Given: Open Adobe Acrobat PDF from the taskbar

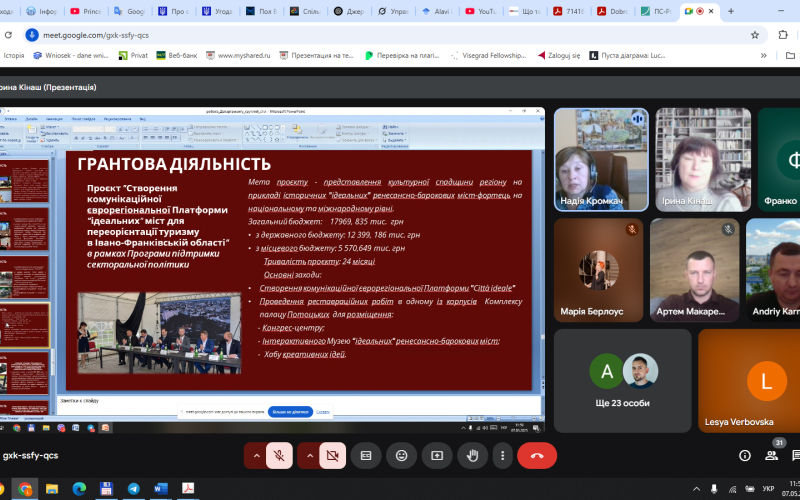Looking at the screenshot, I should click(188, 489).
